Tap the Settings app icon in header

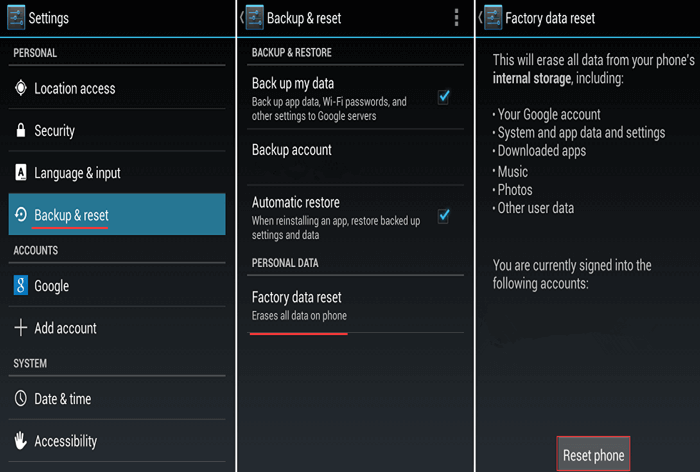click(15, 18)
